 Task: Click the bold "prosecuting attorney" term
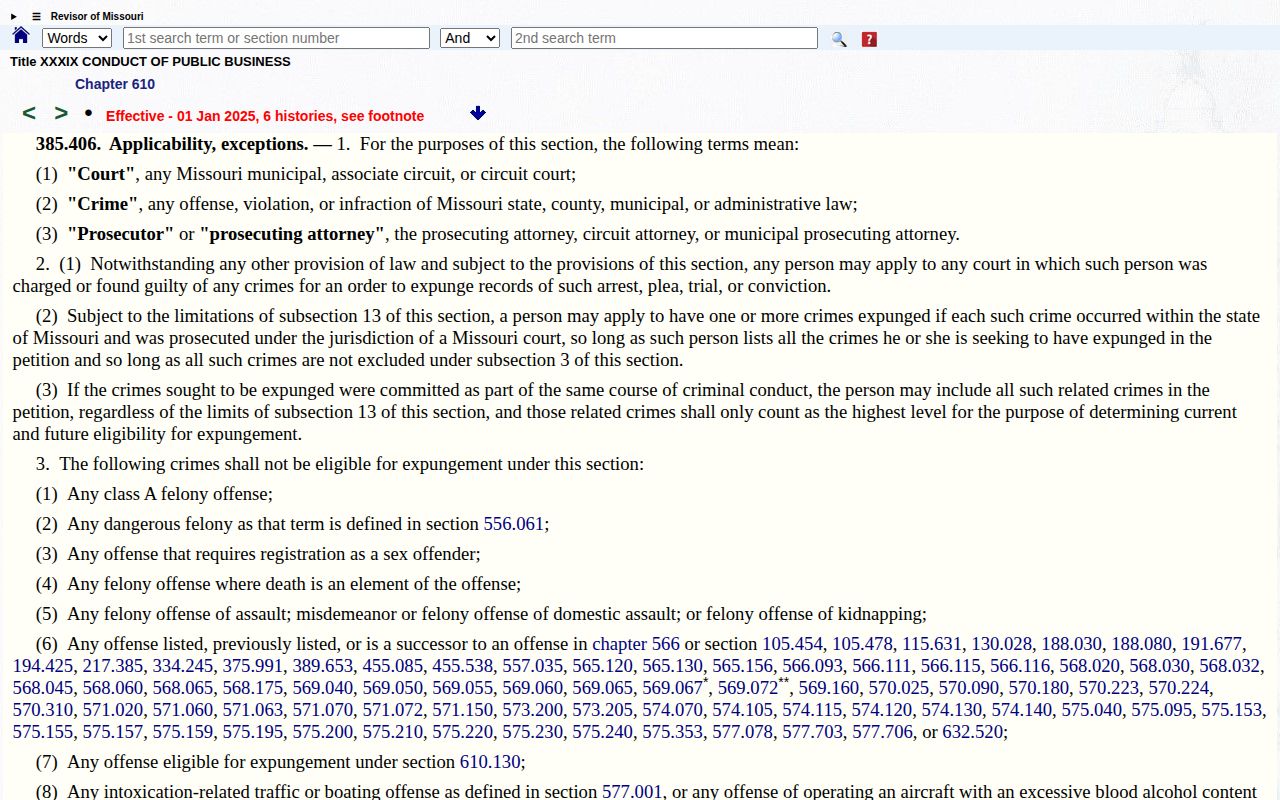[x=292, y=234]
